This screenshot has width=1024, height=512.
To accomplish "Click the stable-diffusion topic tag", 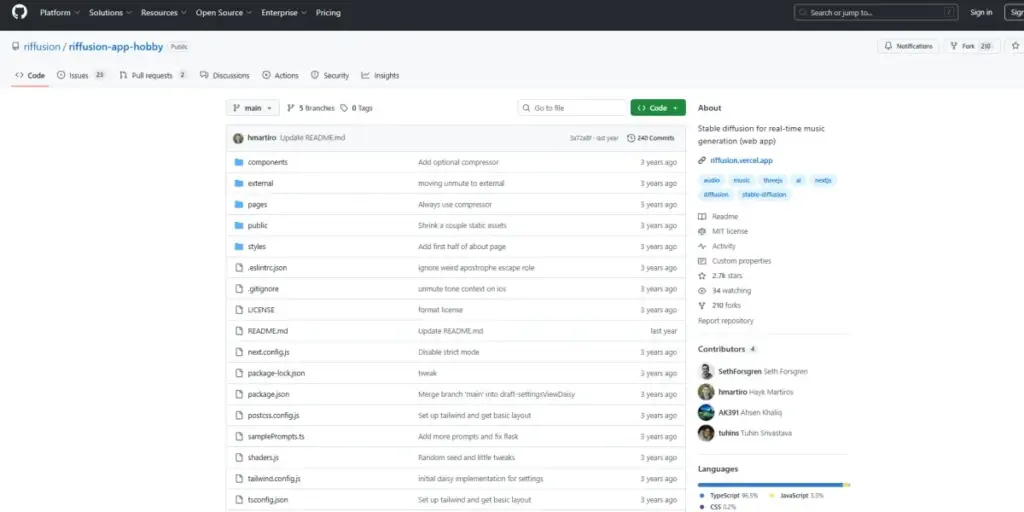I will pyautogui.click(x=763, y=195).
